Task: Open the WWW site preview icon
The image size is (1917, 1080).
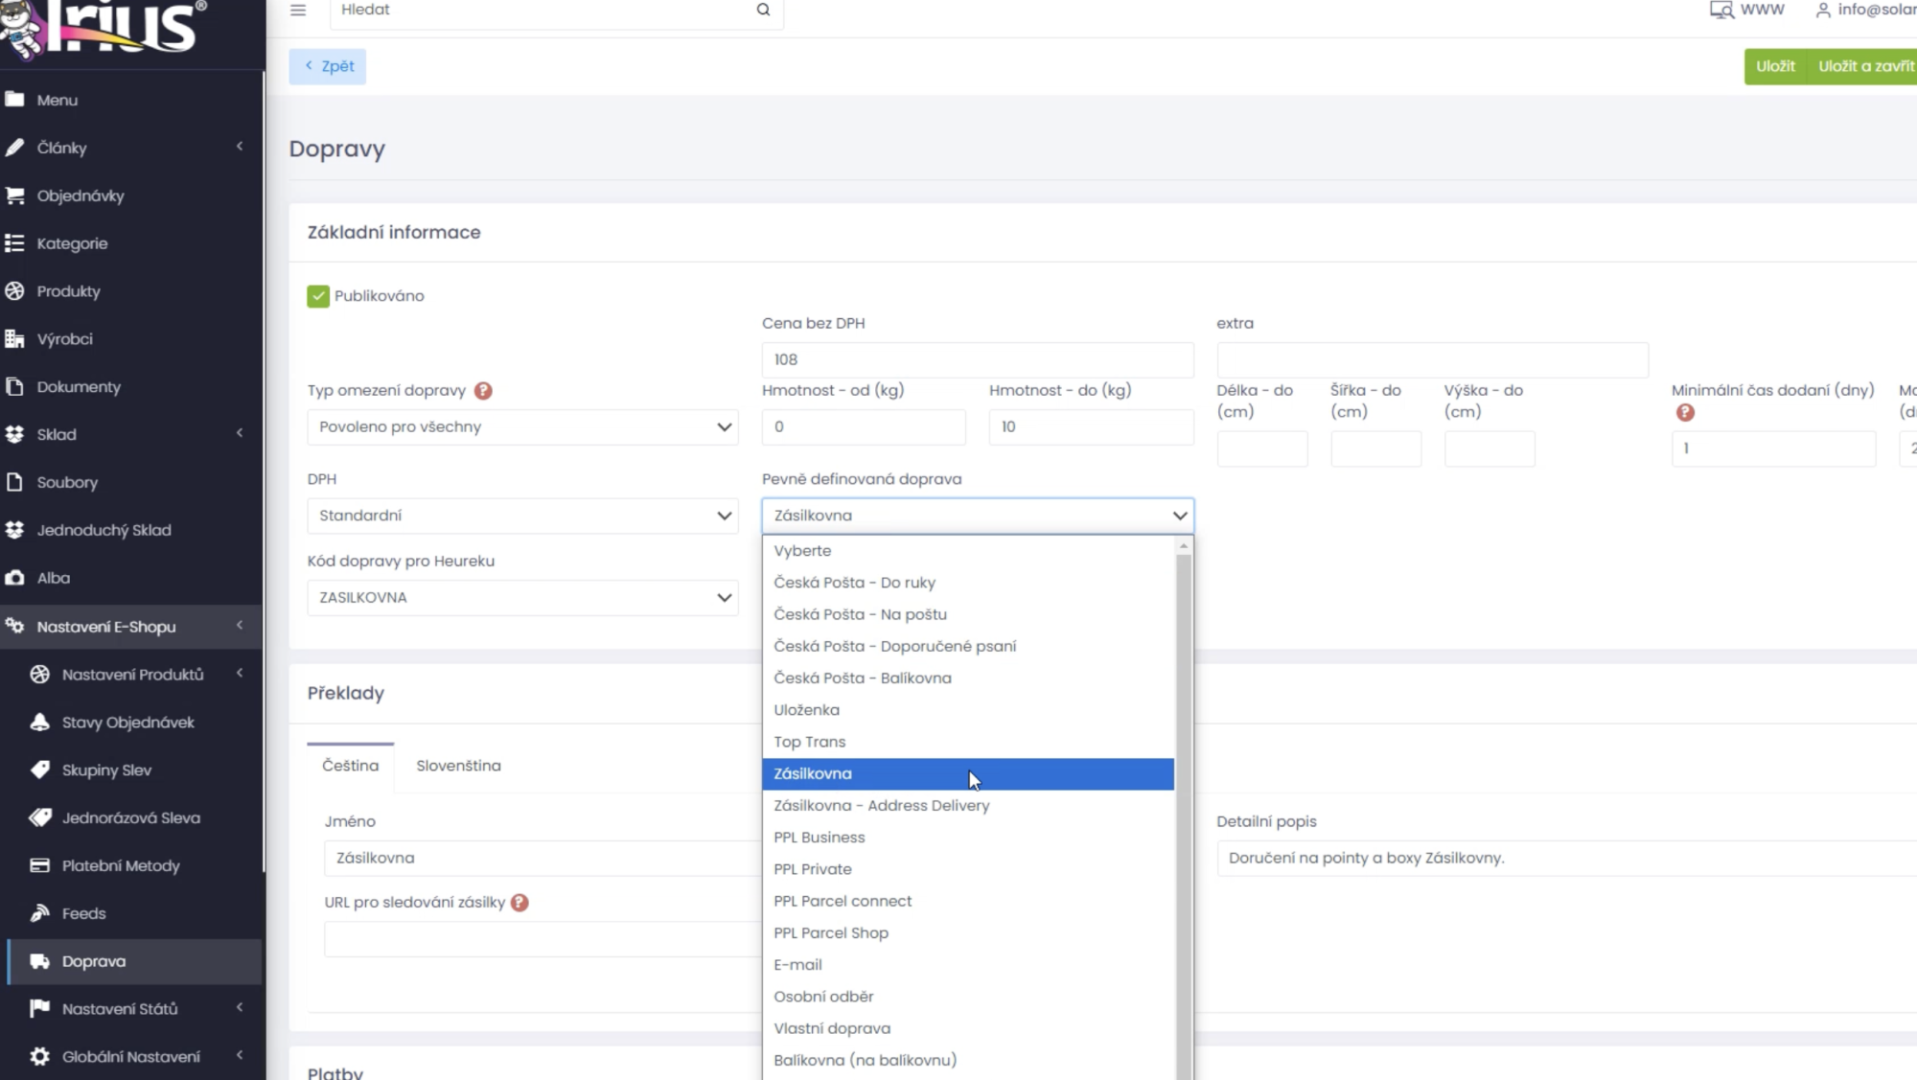Action: [x=1721, y=10]
